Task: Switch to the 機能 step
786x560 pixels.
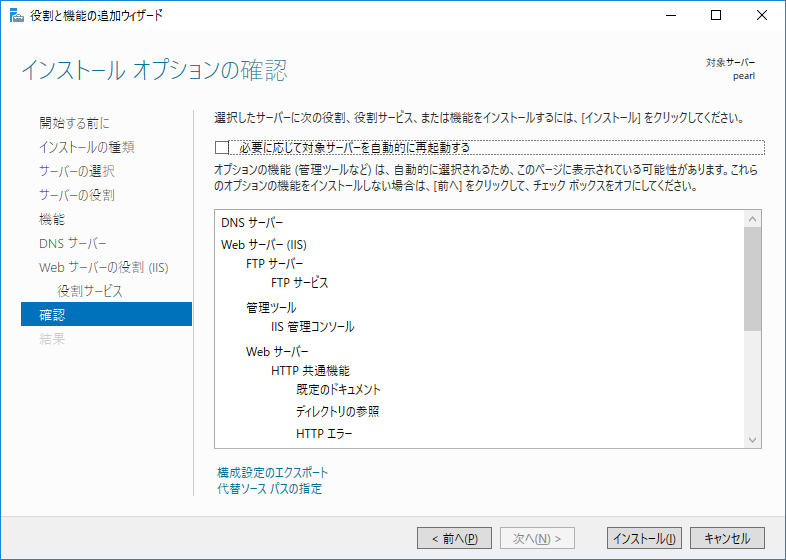Action: click(52, 219)
